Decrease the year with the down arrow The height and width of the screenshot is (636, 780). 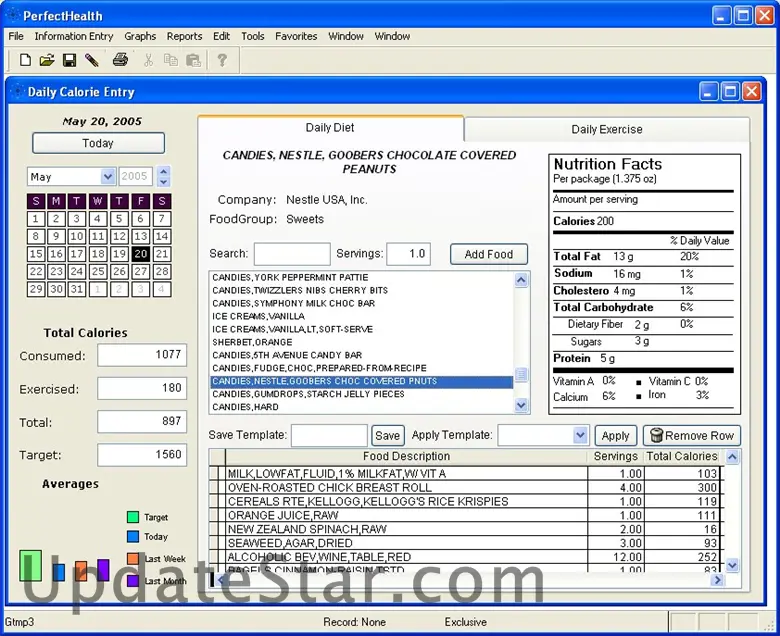164,182
